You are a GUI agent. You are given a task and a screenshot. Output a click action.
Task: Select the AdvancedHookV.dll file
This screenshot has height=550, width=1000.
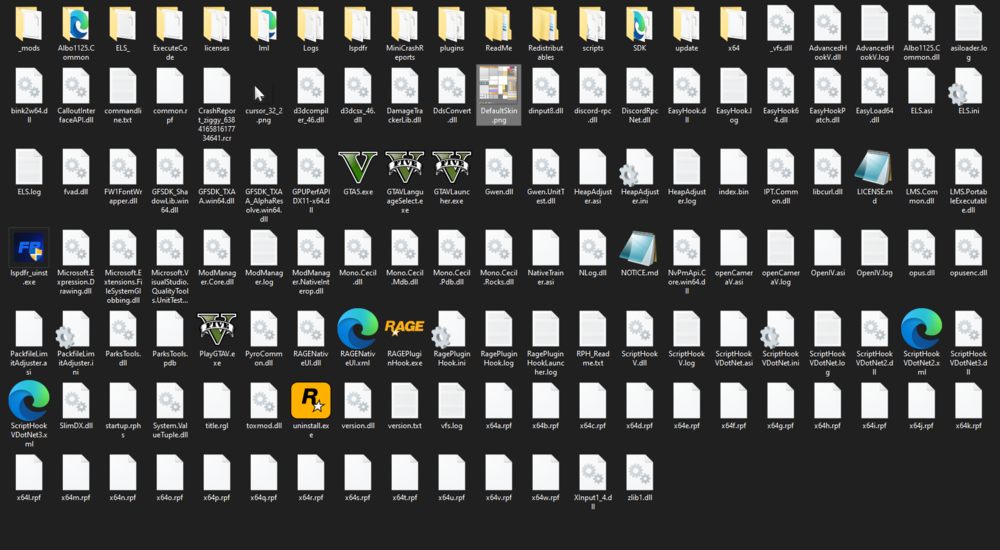pyautogui.click(x=827, y=24)
